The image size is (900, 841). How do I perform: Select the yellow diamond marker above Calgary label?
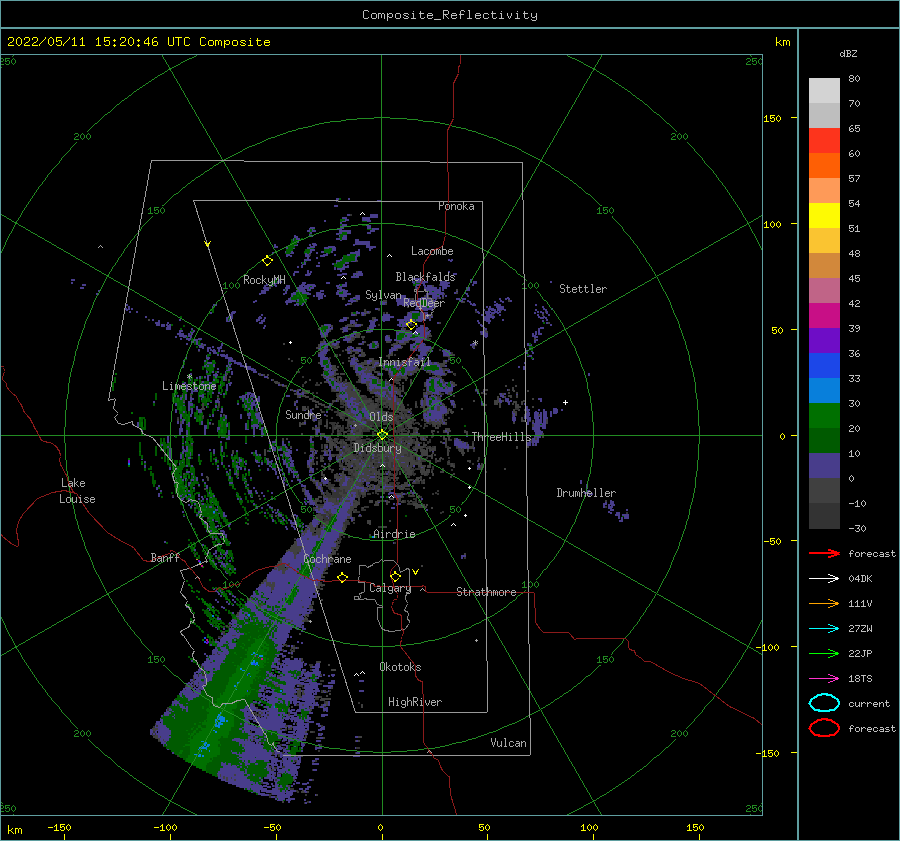[395, 576]
